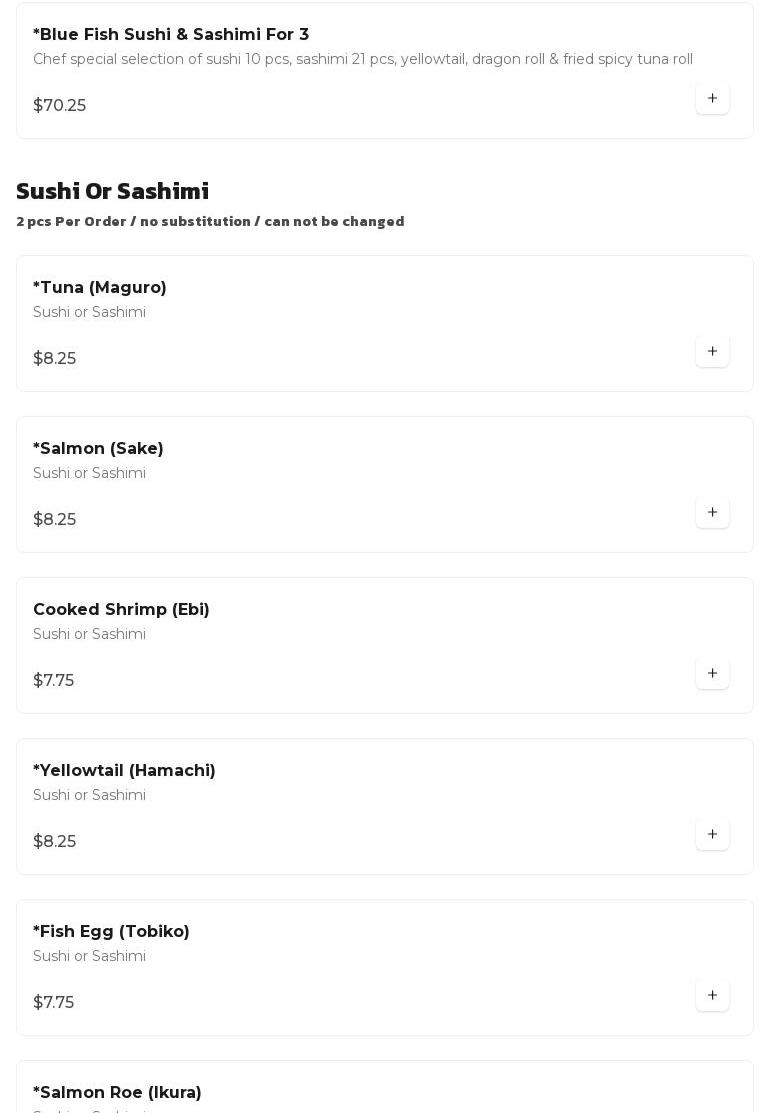Click the $70.25 price on Blue Fish combo
Image resolution: width=770 pixels, height=1113 pixels.
(x=59, y=106)
